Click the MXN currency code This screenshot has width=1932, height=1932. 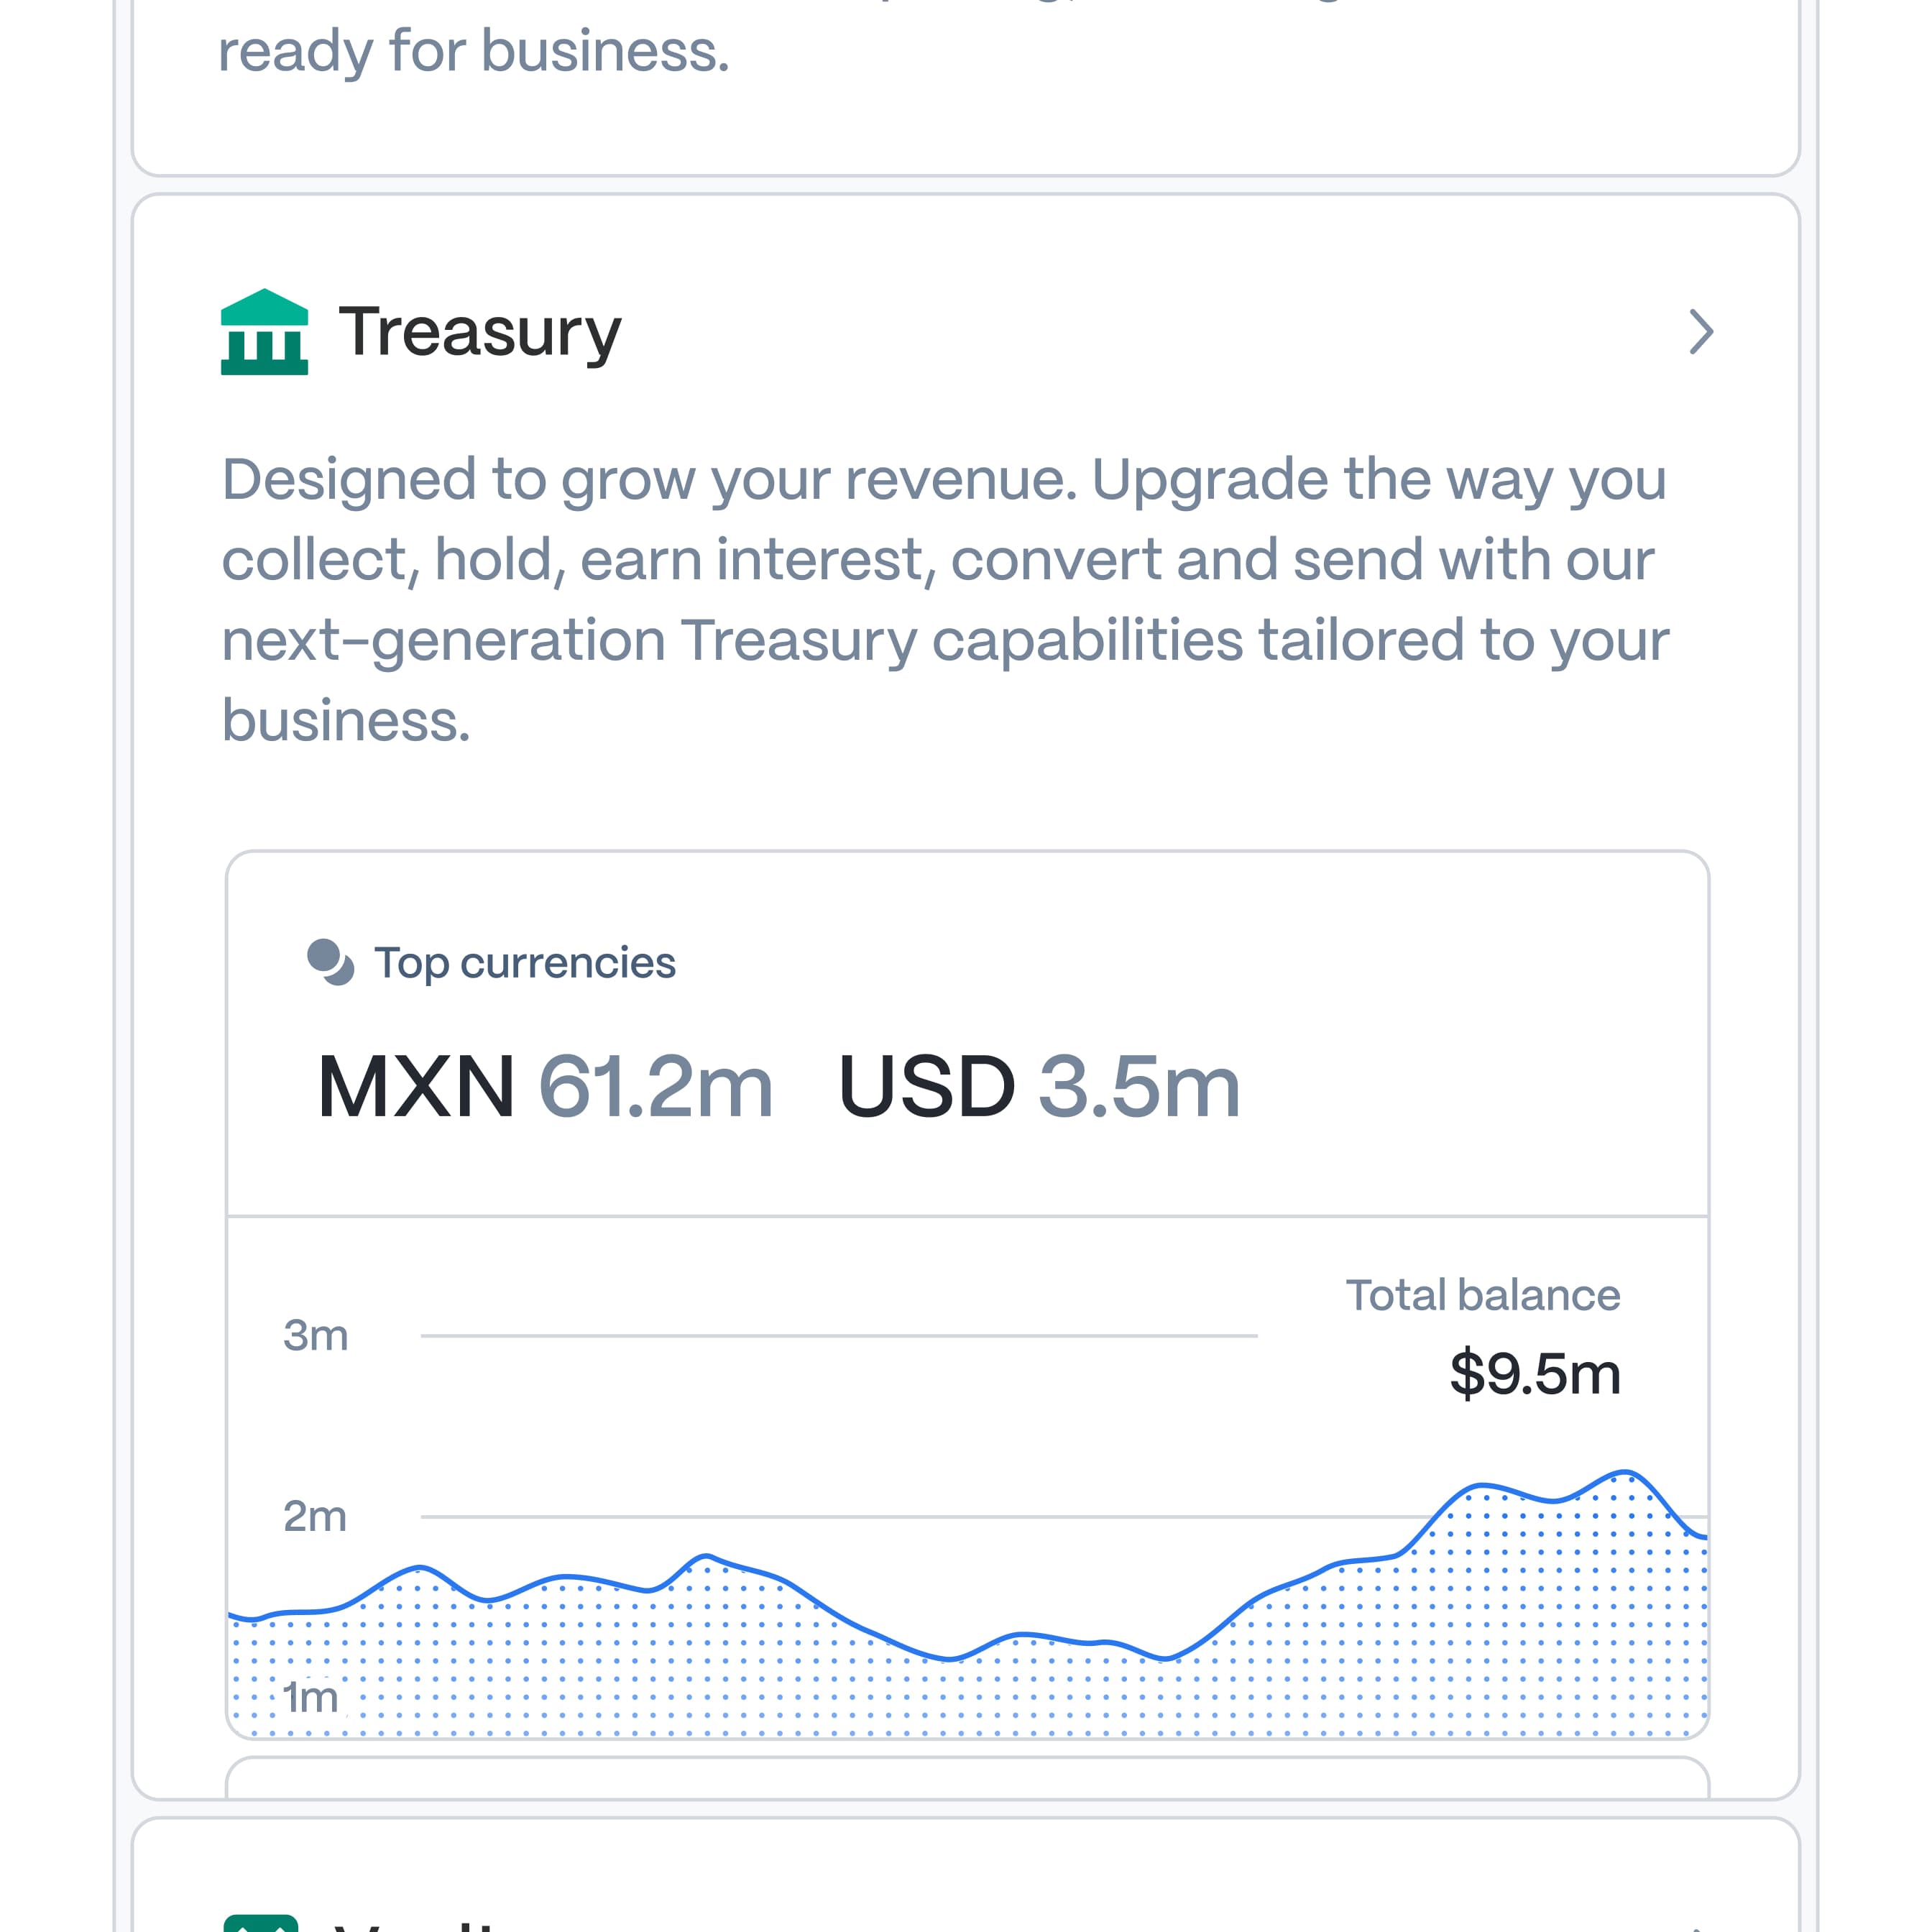(x=416, y=1087)
